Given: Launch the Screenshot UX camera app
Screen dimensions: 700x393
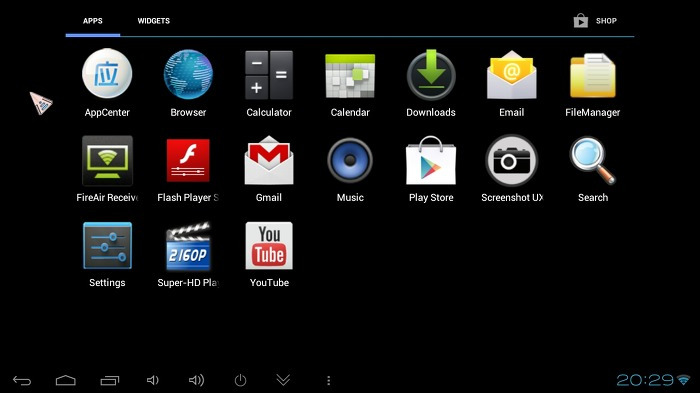Looking at the screenshot, I should [512, 160].
